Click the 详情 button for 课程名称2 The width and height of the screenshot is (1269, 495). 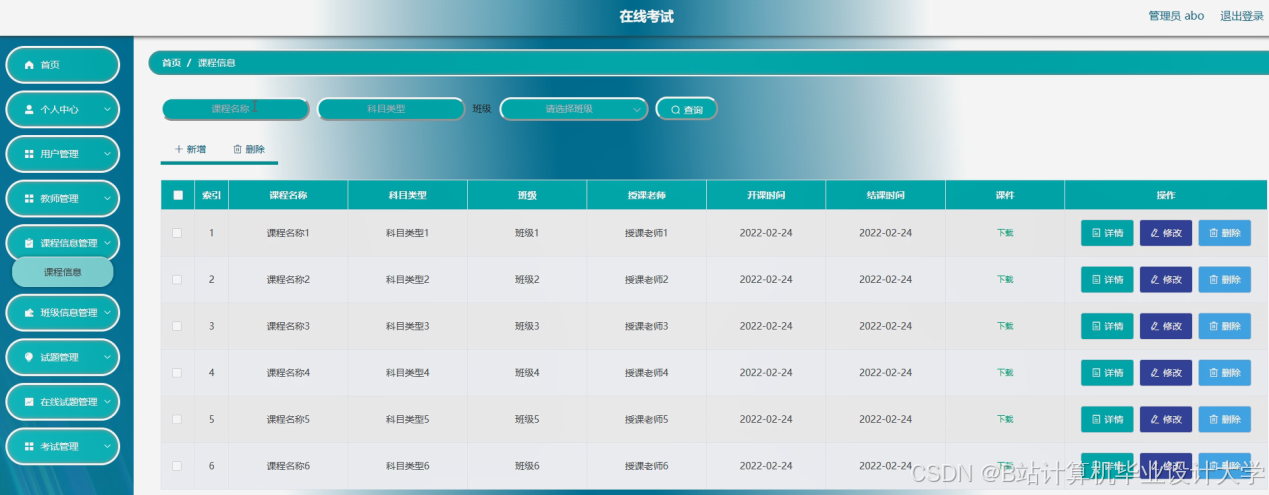[x=1107, y=279]
